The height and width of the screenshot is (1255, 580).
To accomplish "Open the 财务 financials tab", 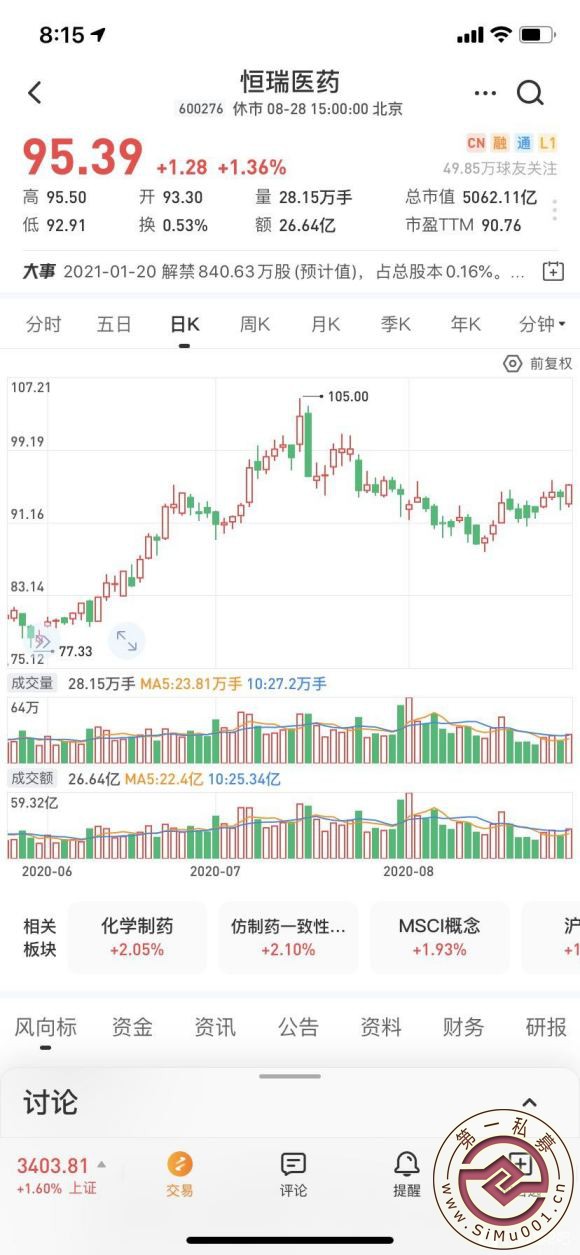I will (463, 1027).
